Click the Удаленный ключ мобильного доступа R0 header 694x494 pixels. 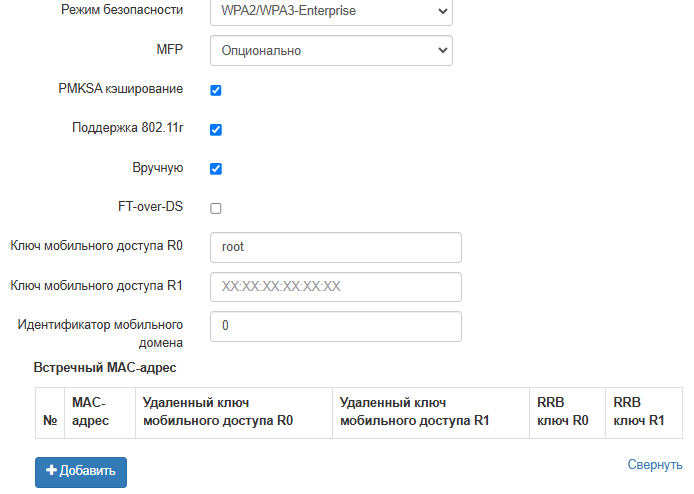click(234, 413)
